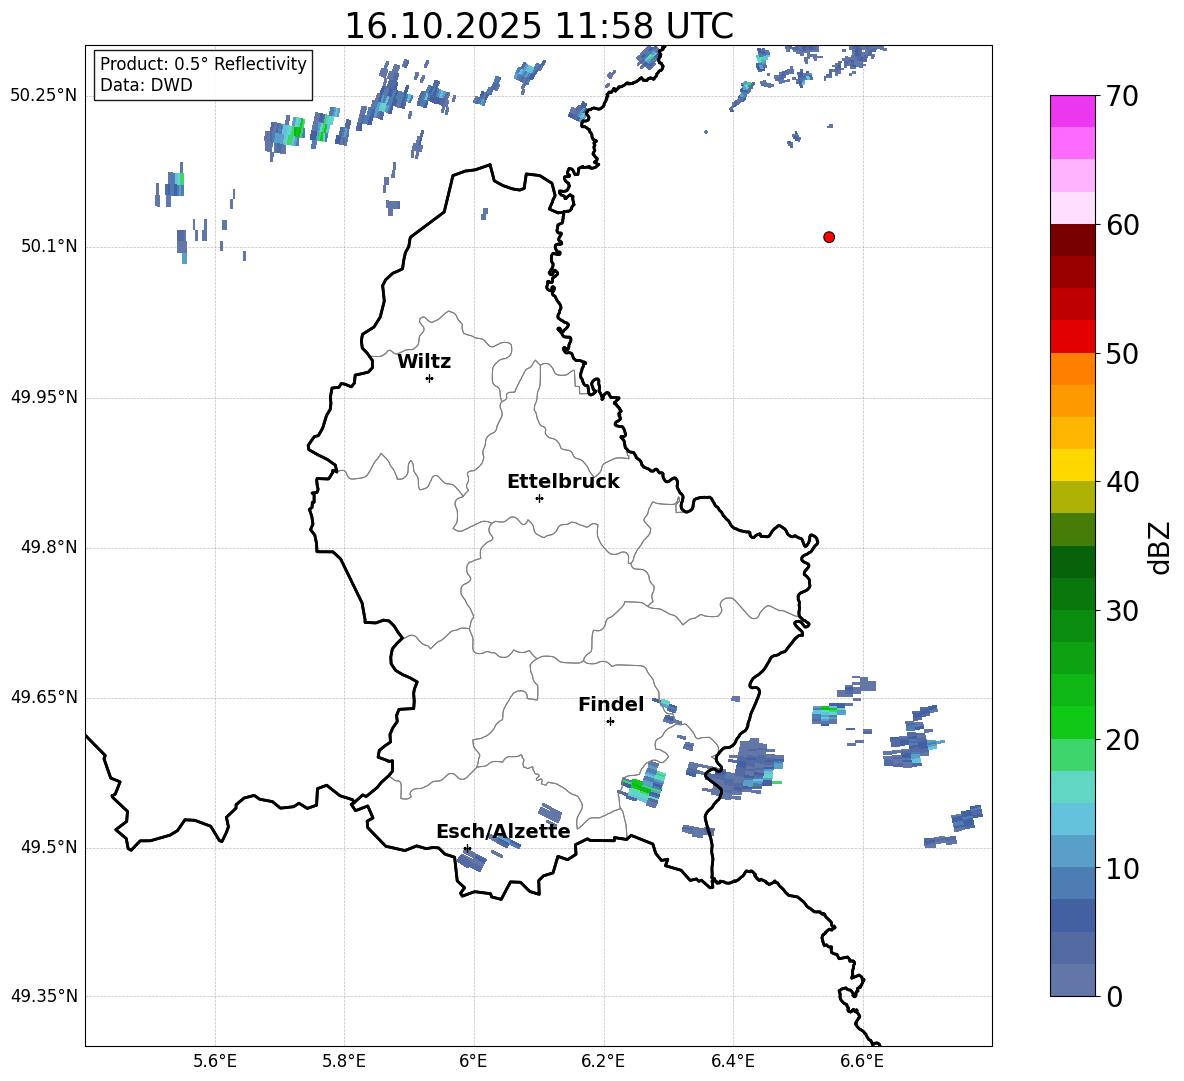Click the 70 tick label on colorbar

tap(1123, 97)
